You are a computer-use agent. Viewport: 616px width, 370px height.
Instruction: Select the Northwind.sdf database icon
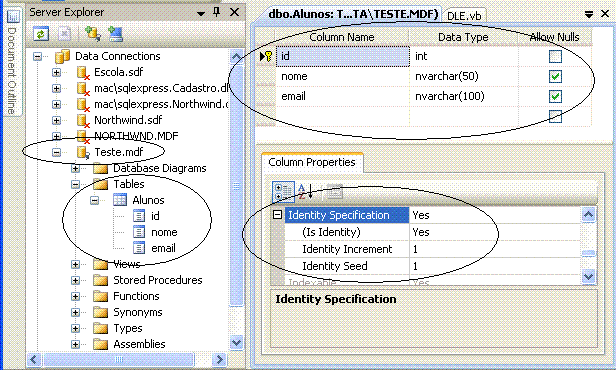pos(82,121)
